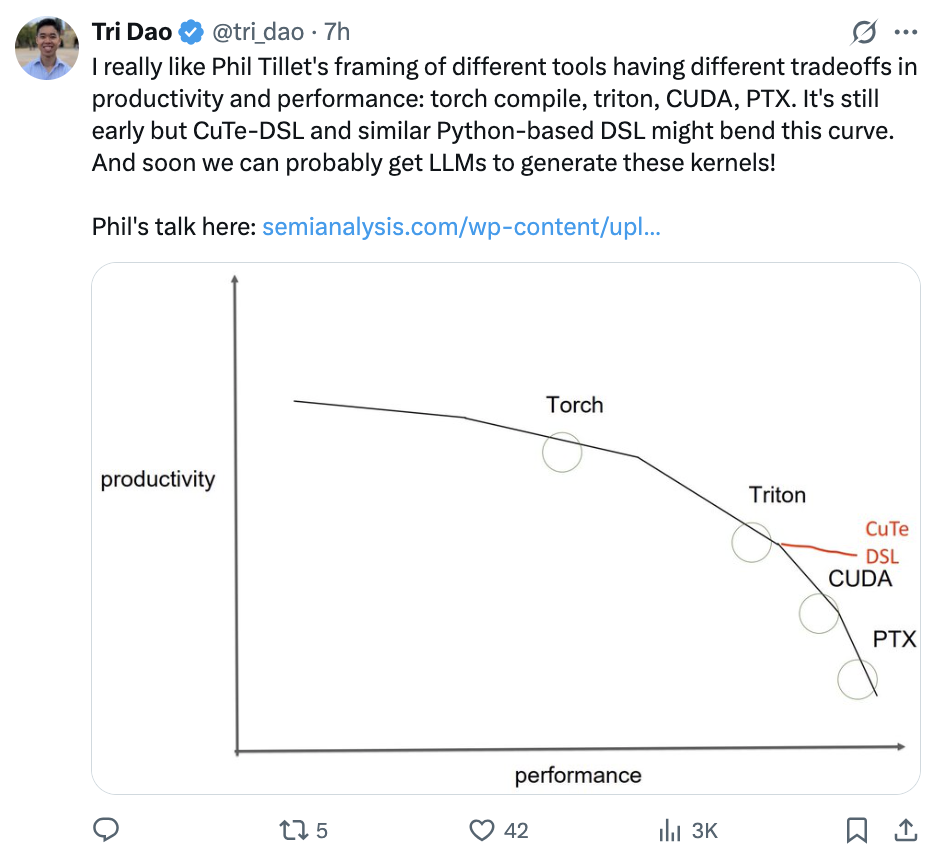Open the three-dot more options menu
The height and width of the screenshot is (858, 942).
905,32
